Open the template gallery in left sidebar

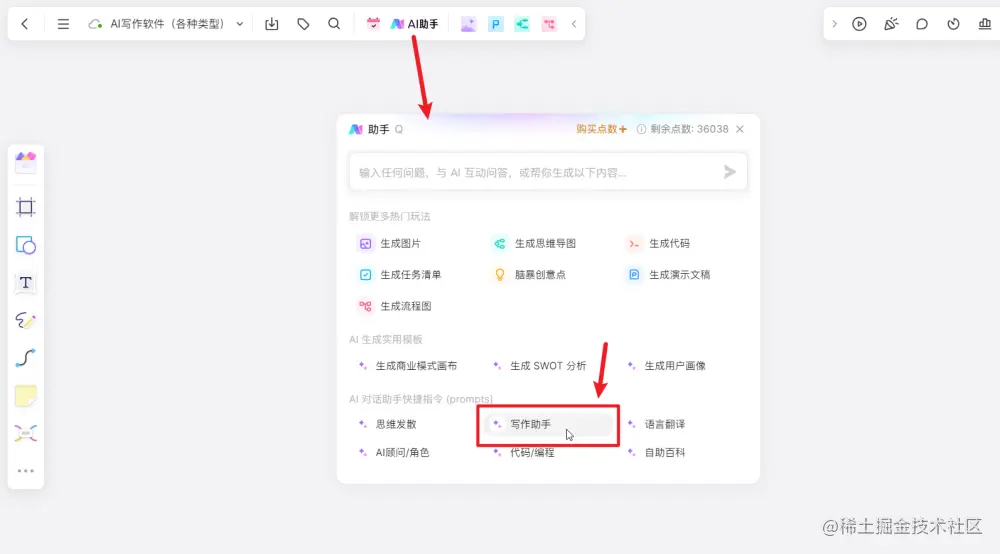(x=26, y=163)
